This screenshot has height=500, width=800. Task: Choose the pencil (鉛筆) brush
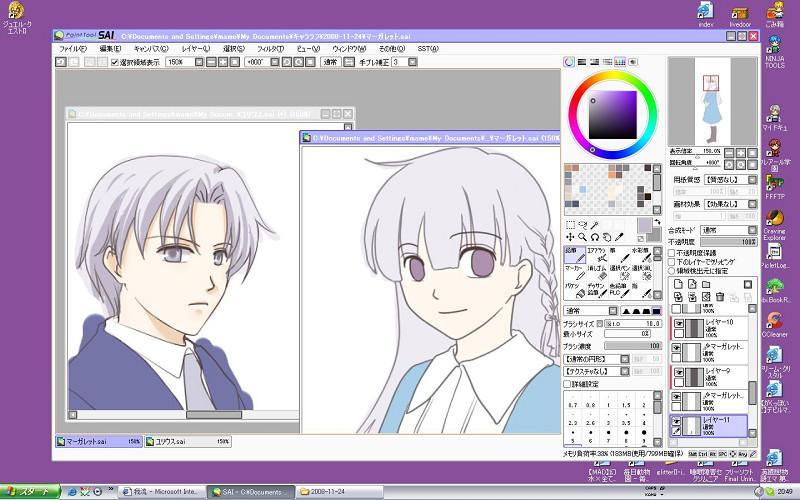(574, 255)
